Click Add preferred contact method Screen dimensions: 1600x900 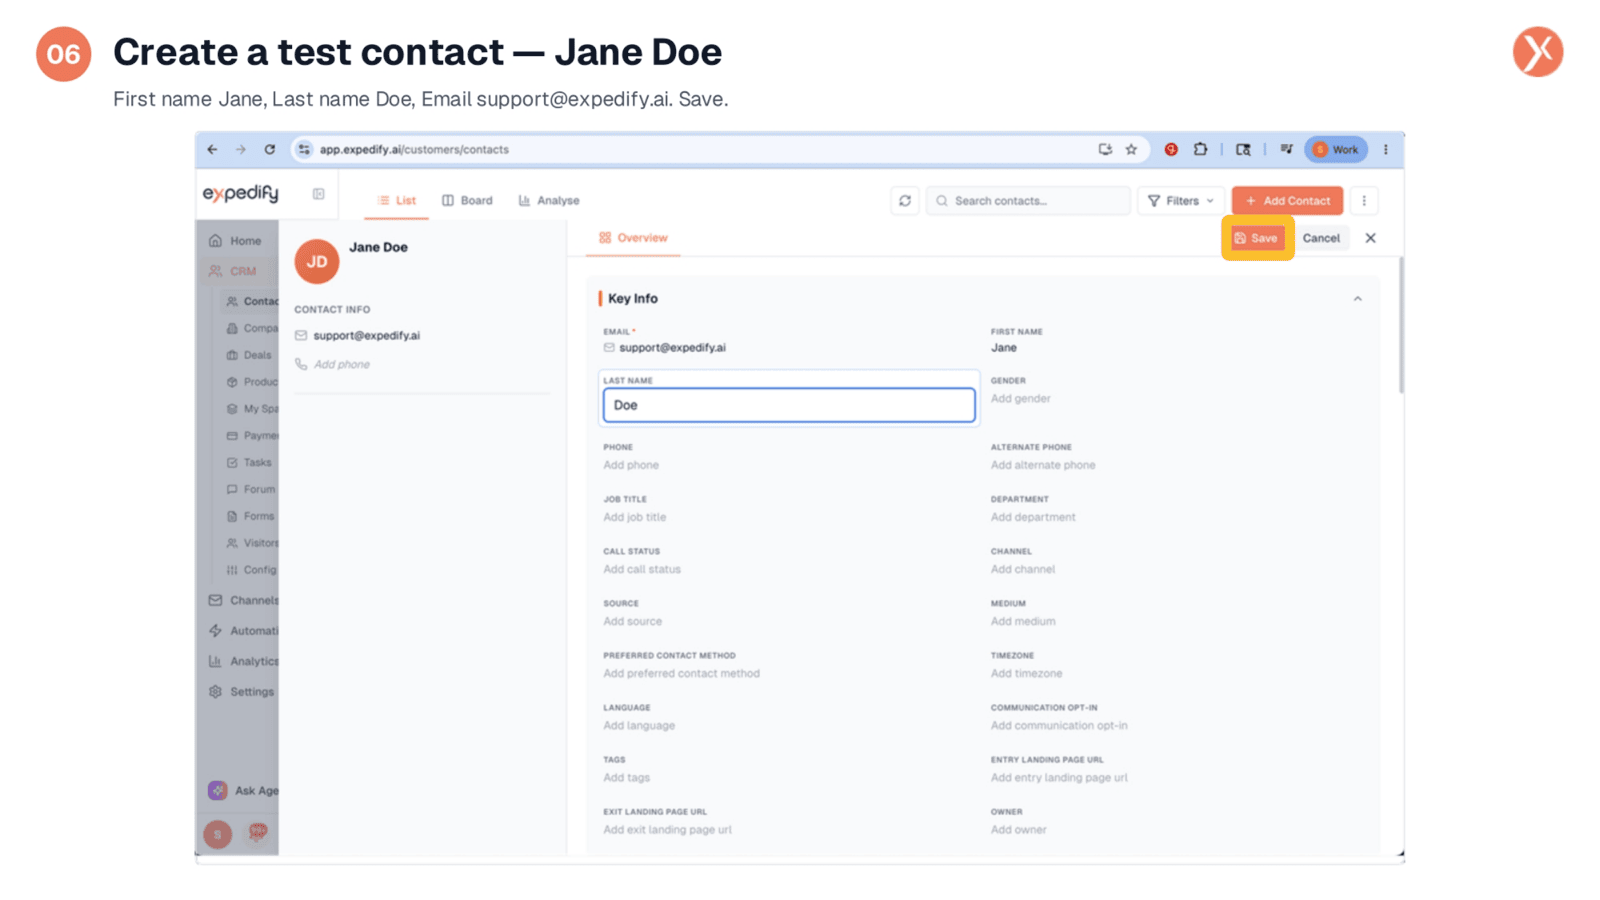[681, 673]
